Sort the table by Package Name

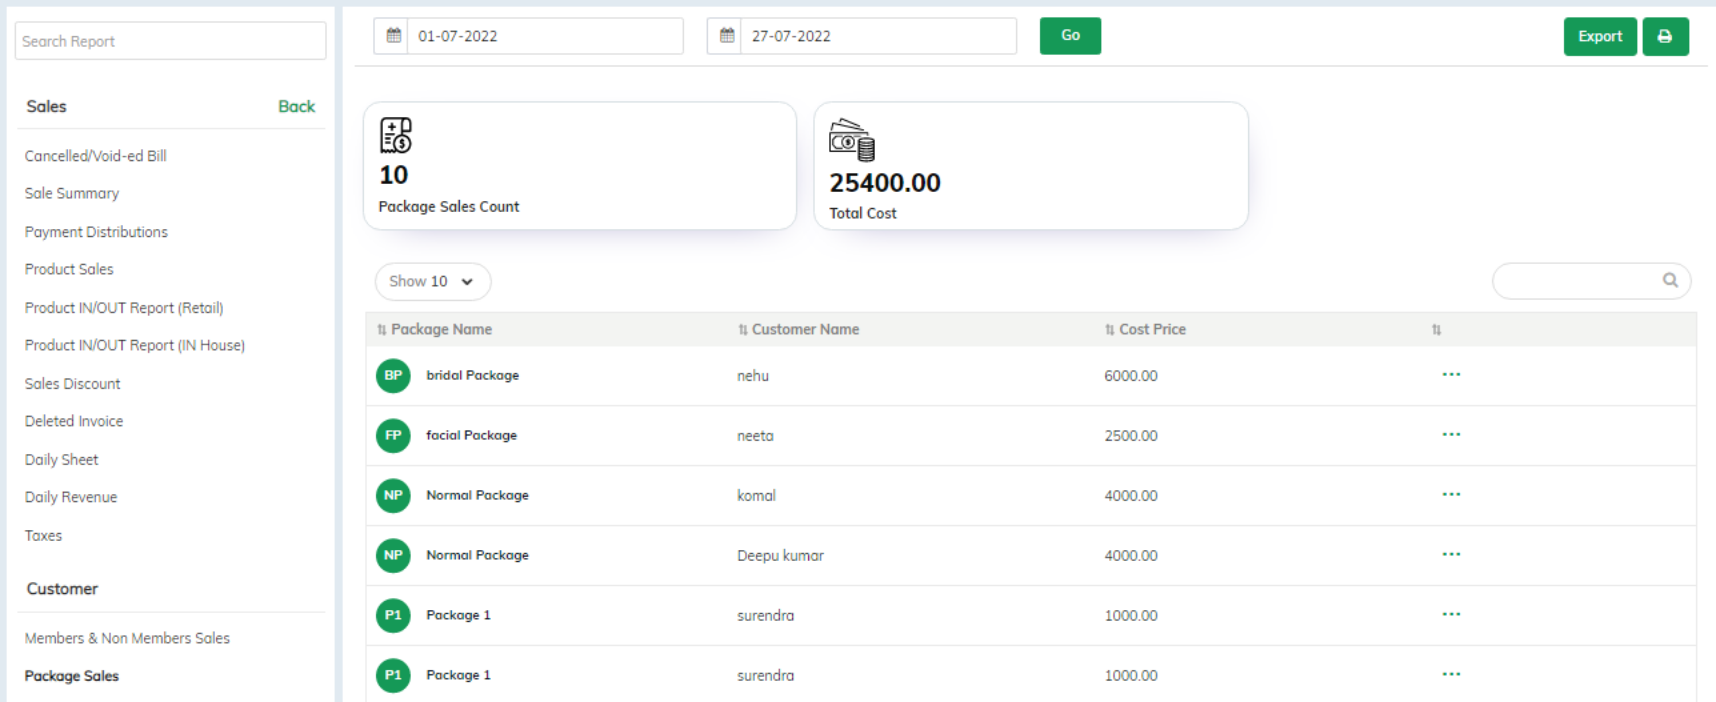coord(434,329)
